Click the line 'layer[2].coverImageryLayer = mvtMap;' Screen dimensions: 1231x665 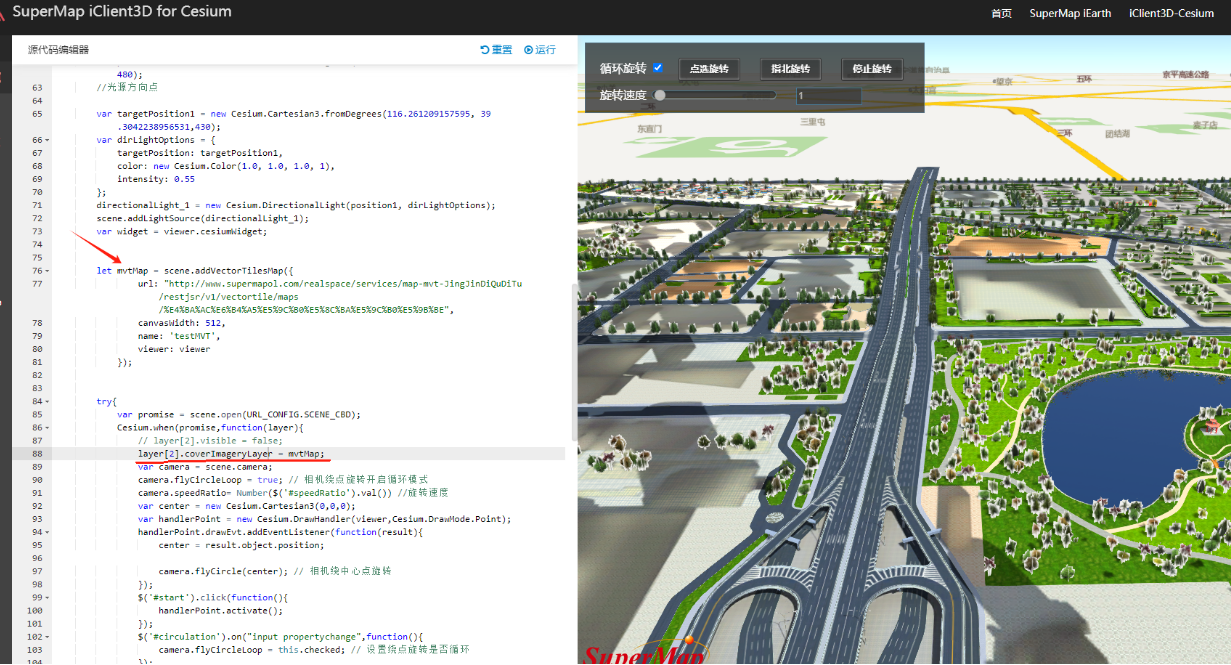click(x=231, y=453)
